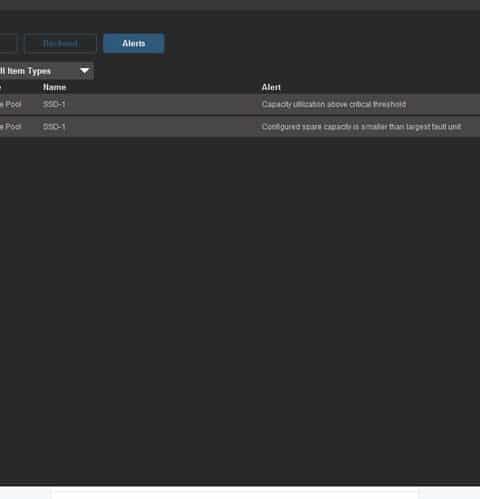Select SSD-1 in the spare capacity row
The height and width of the screenshot is (499, 480).
(54, 127)
